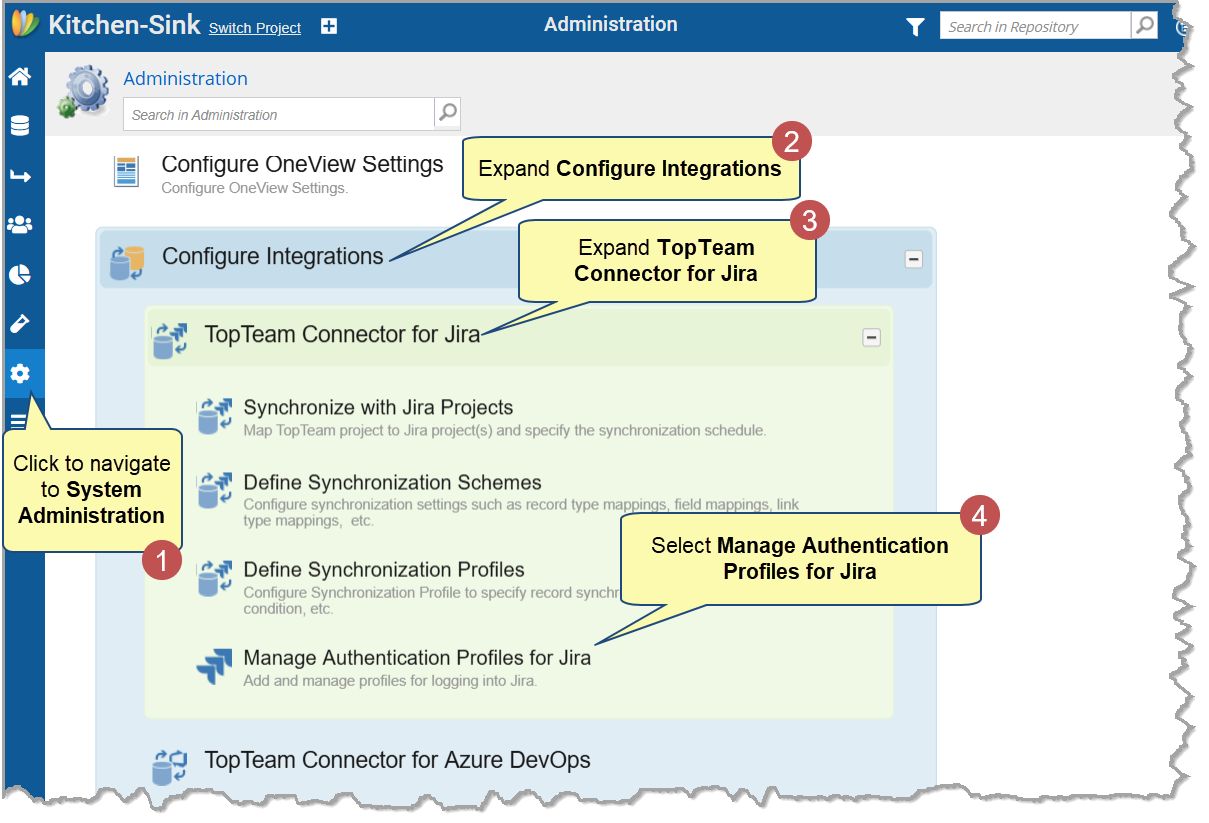The width and height of the screenshot is (1209, 823).
Task: Open Synchronize with Jira Projects
Action: [378, 407]
